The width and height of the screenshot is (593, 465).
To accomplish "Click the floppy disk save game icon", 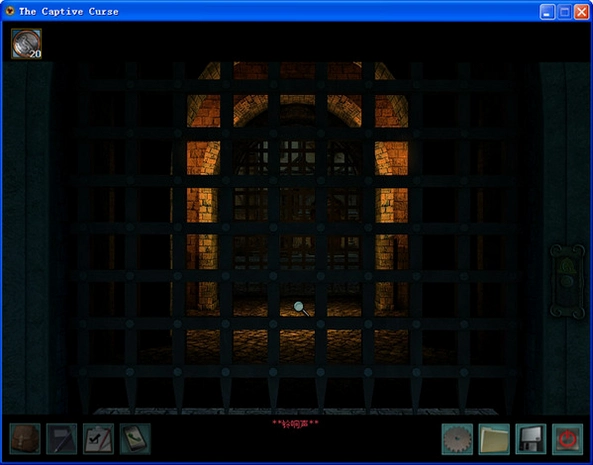I will 531,439.
